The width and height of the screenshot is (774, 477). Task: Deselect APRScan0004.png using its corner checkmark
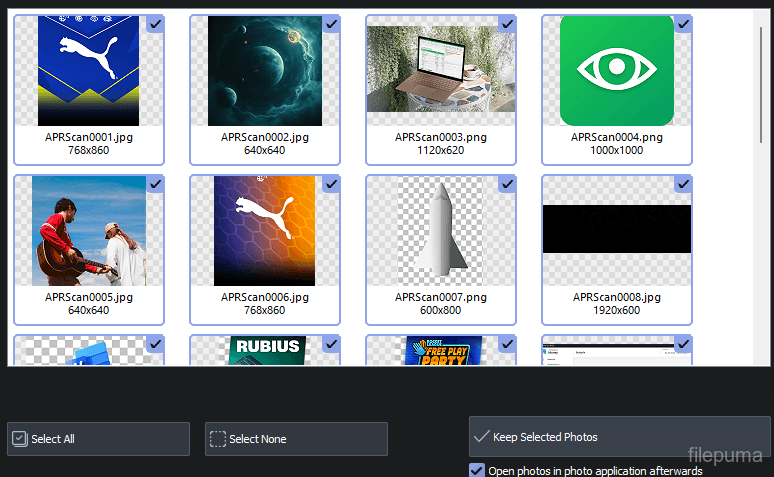[x=683, y=24]
